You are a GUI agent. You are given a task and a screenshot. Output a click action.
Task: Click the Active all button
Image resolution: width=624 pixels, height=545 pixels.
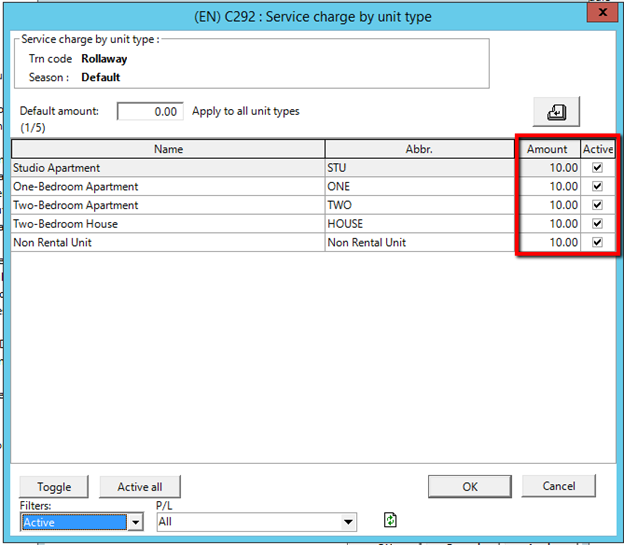click(139, 487)
